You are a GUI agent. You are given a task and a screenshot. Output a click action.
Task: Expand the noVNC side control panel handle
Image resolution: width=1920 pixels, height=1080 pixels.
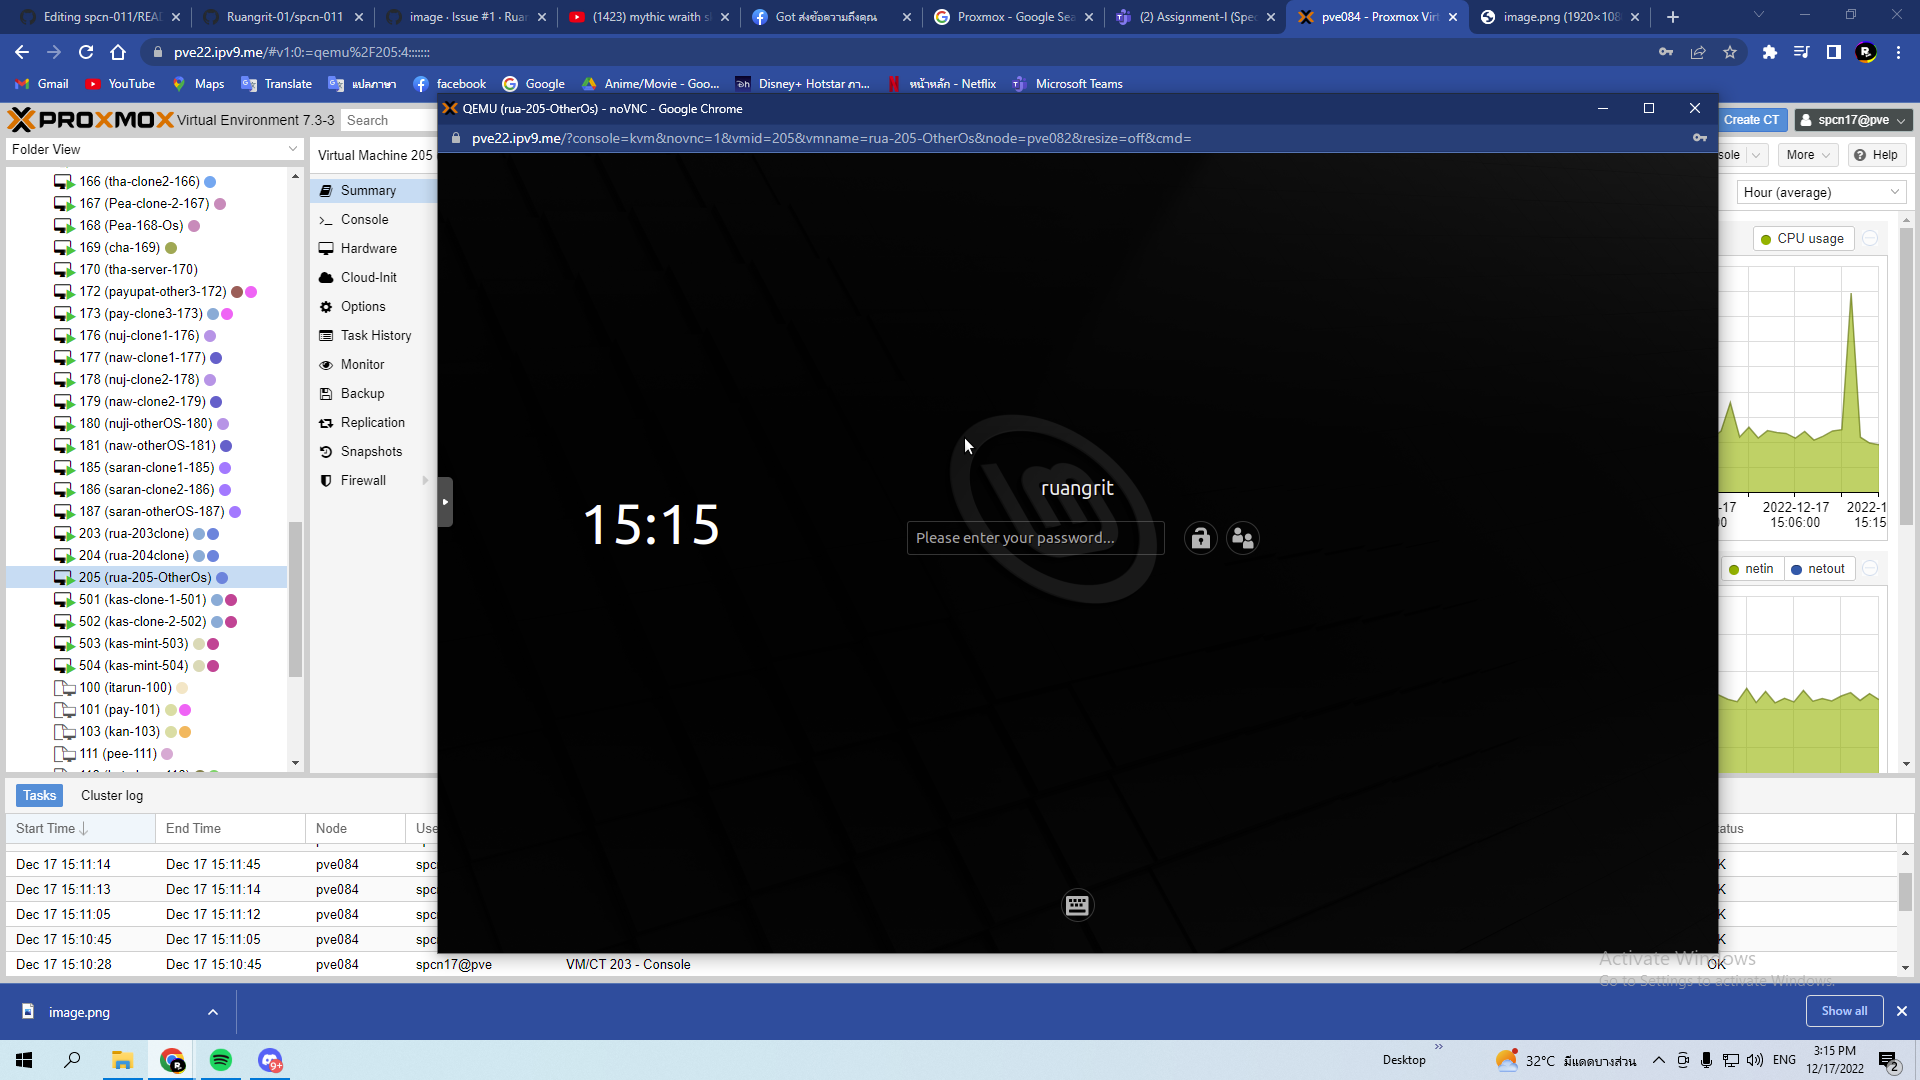(x=445, y=502)
